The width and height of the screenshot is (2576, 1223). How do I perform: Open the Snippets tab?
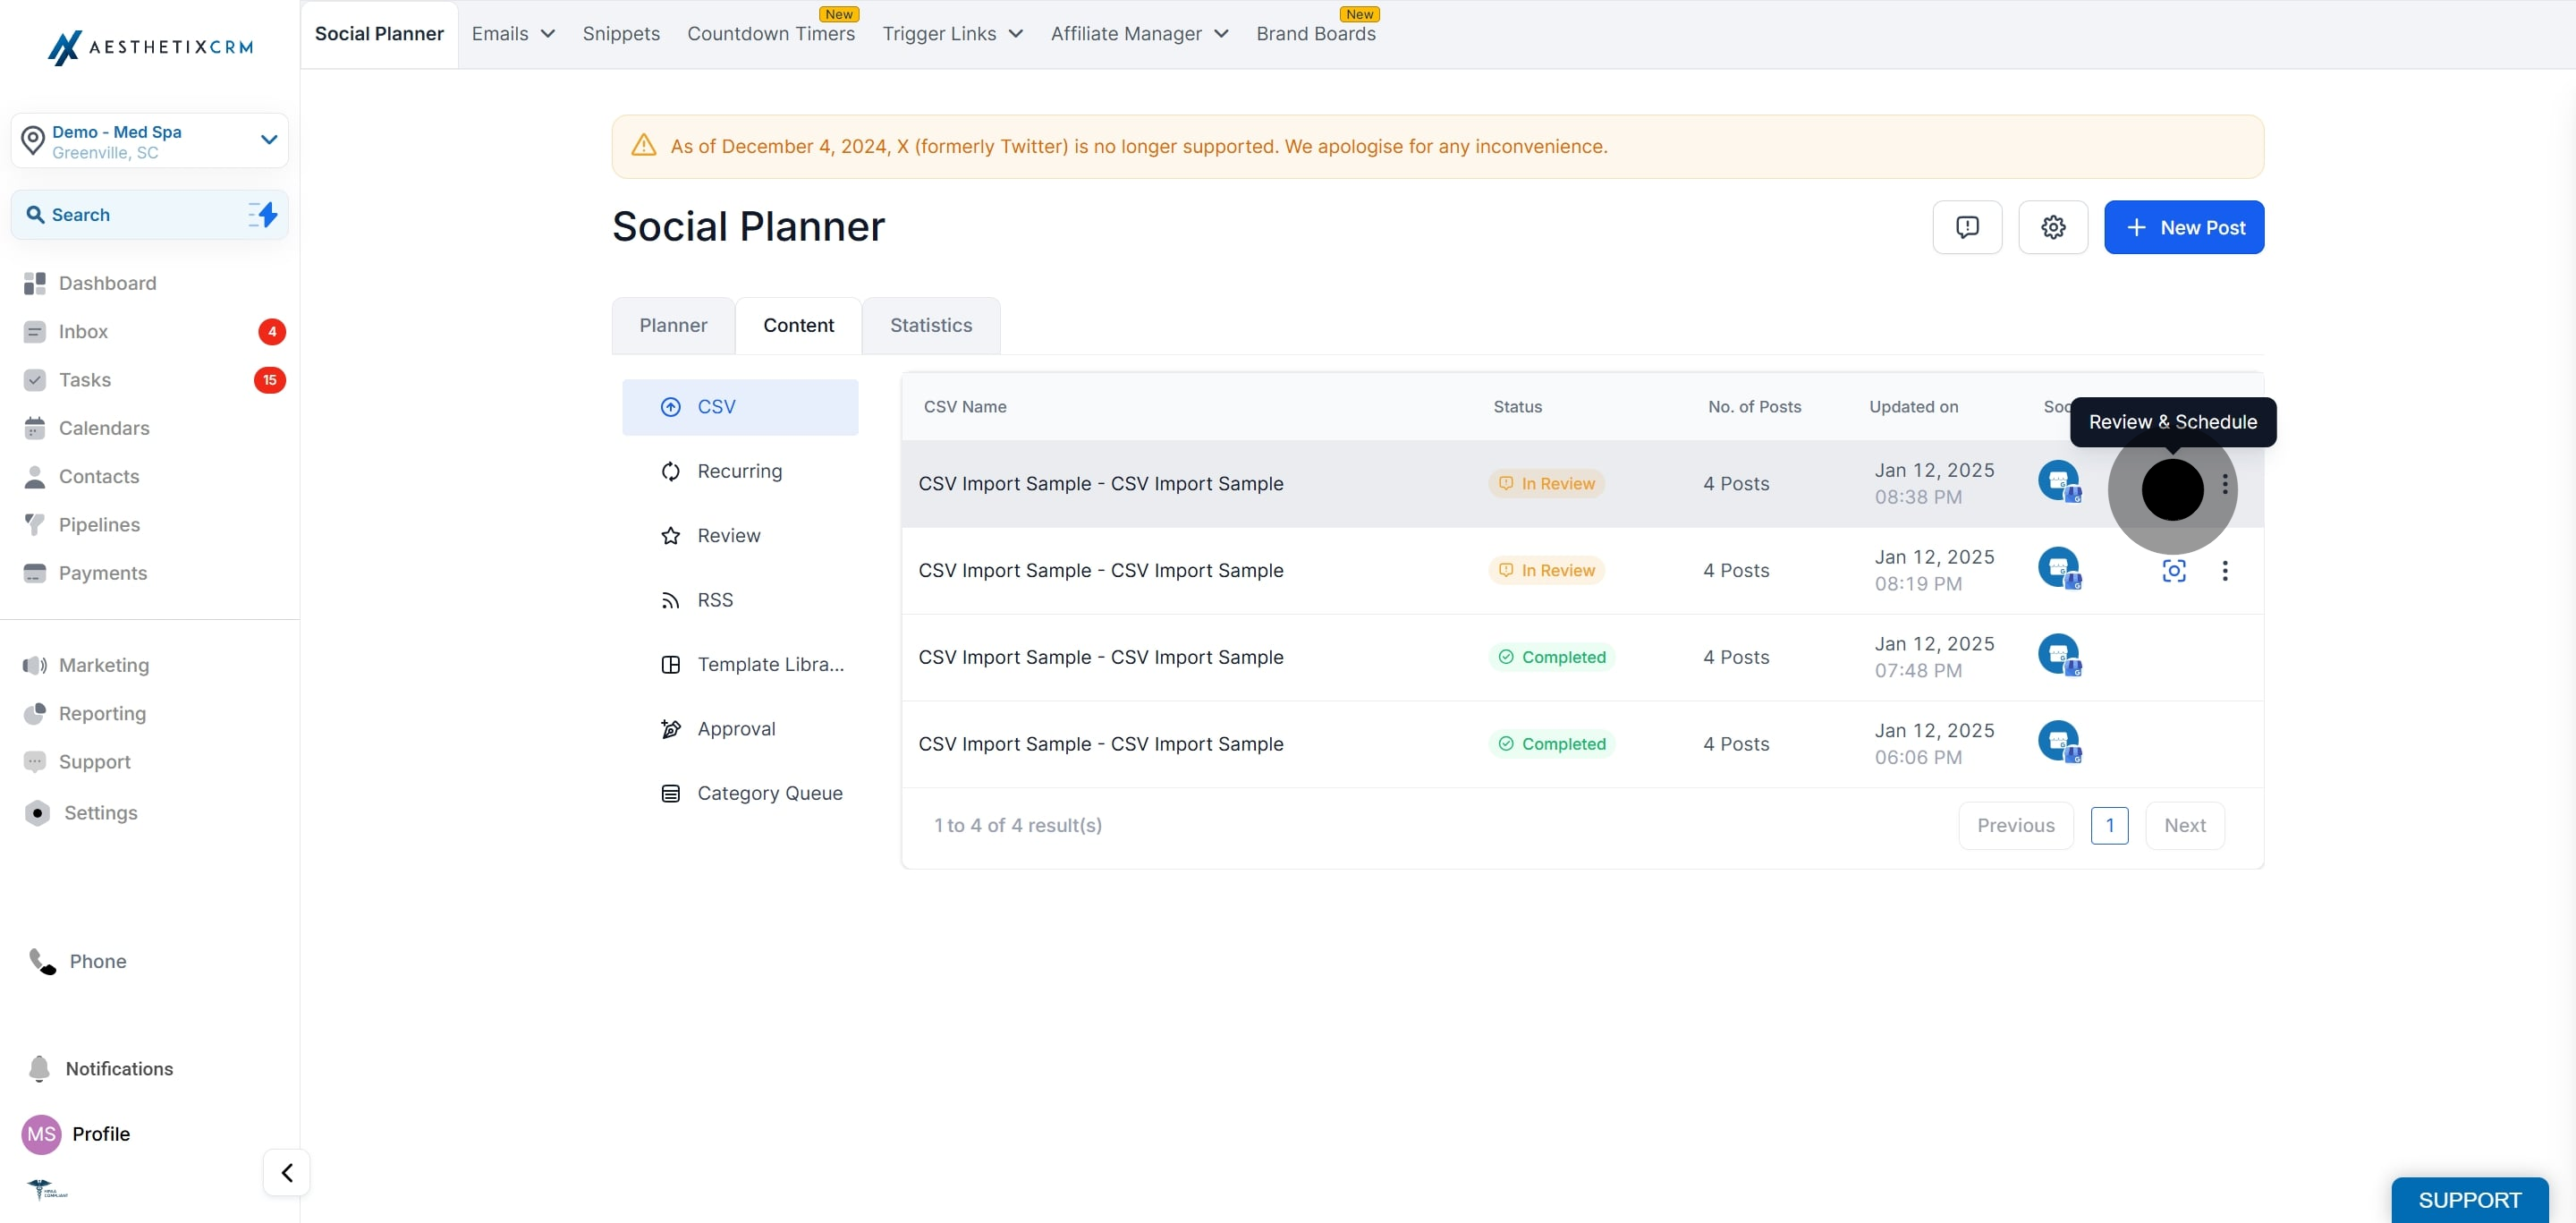(621, 34)
